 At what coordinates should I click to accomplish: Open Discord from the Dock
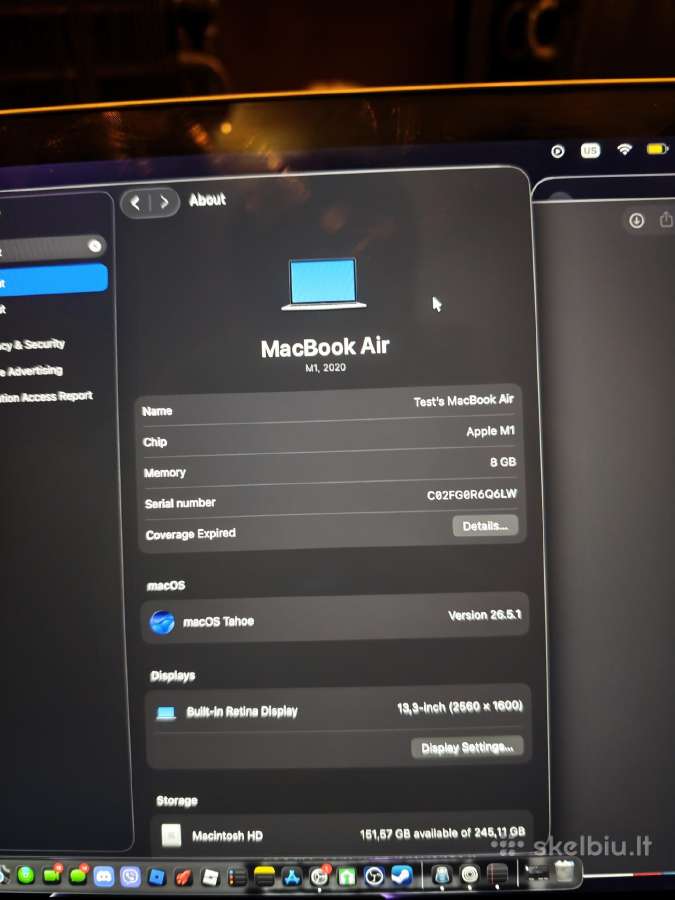coord(104,876)
